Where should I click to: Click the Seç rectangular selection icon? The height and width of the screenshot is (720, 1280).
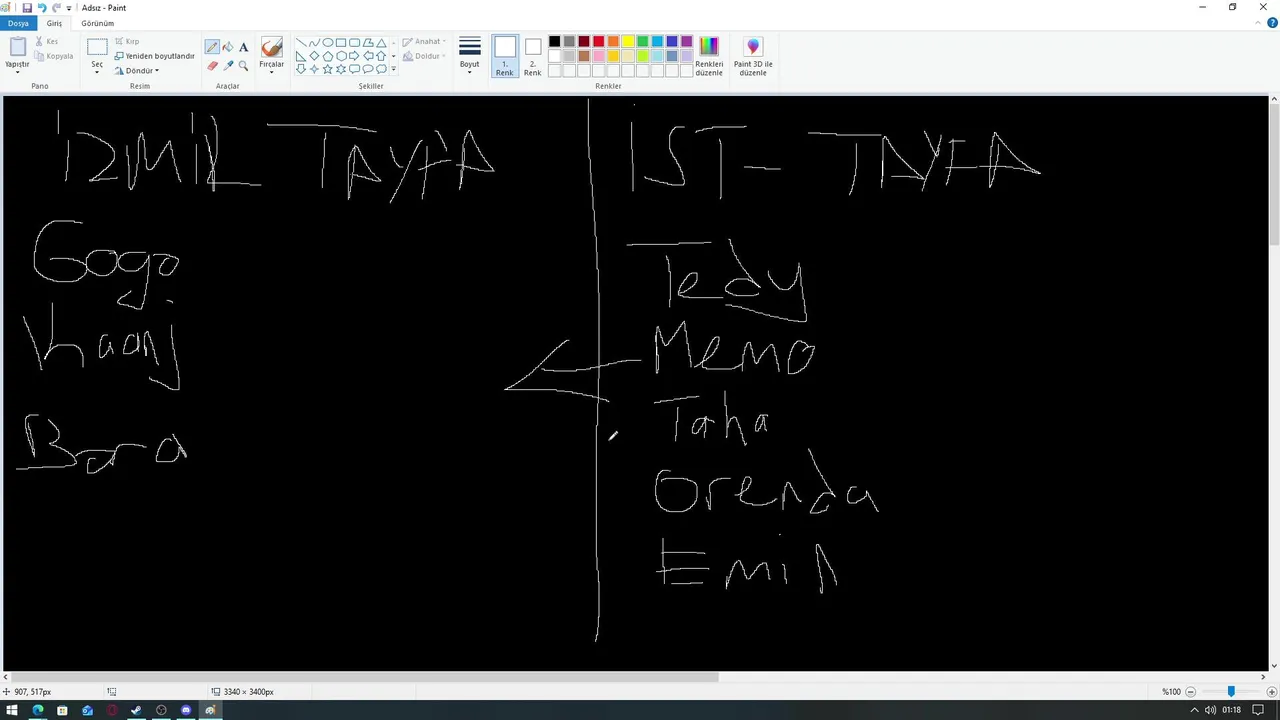click(x=97, y=47)
